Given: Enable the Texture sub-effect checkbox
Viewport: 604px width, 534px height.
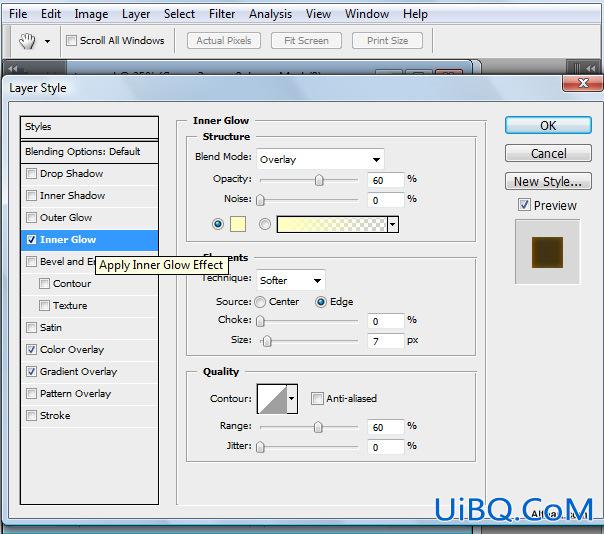Looking at the screenshot, I should (x=44, y=306).
